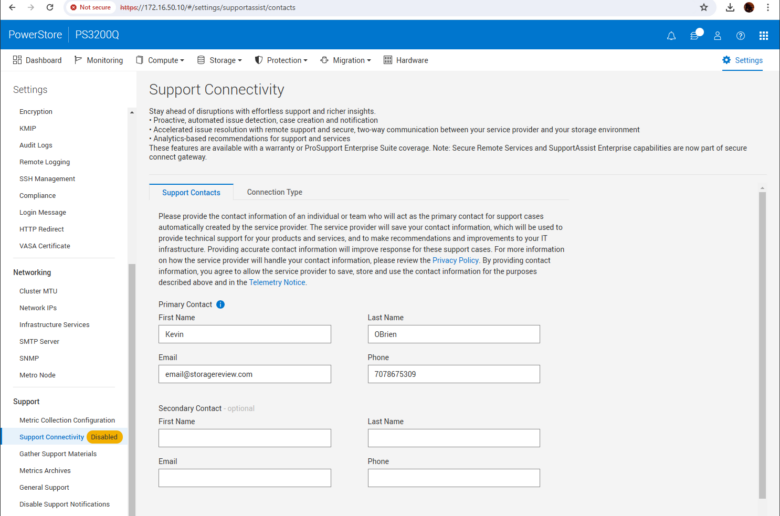Expand the Storage dropdown menu
This screenshot has height=516, width=780.
219,60
